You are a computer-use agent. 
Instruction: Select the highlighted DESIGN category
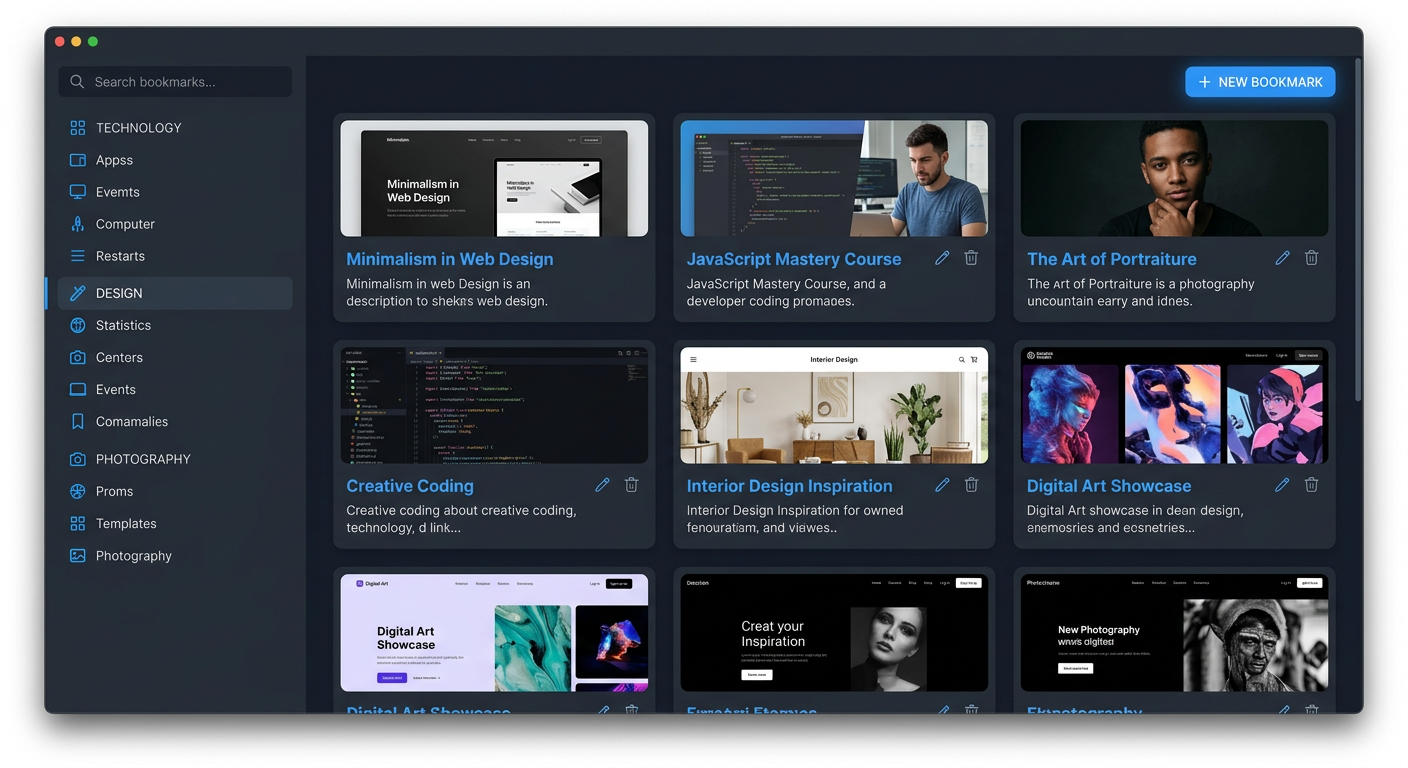click(176, 293)
